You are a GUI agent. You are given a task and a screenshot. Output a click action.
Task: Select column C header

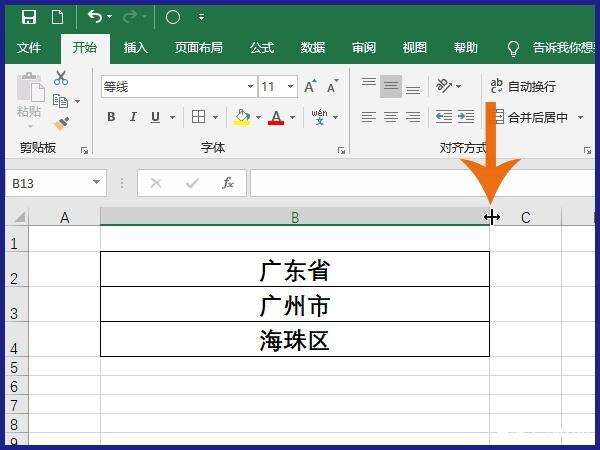click(x=525, y=217)
